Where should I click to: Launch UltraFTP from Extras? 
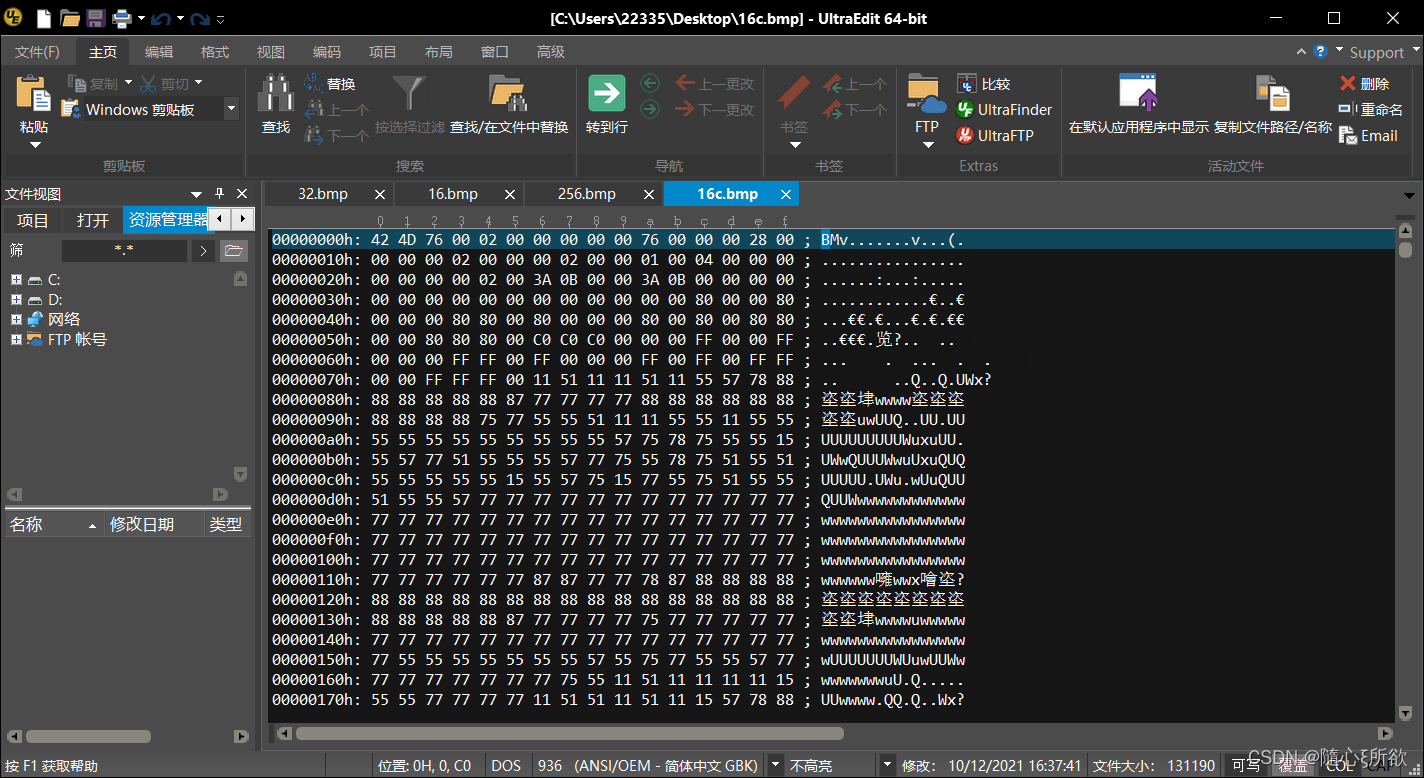pos(995,135)
